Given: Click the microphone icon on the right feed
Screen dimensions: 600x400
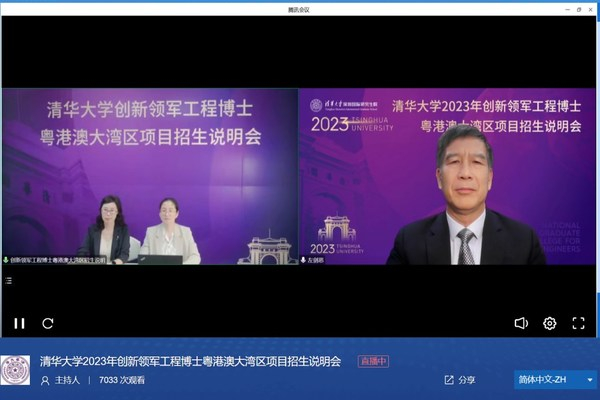Looking at the screenshot, I should 303,260.
